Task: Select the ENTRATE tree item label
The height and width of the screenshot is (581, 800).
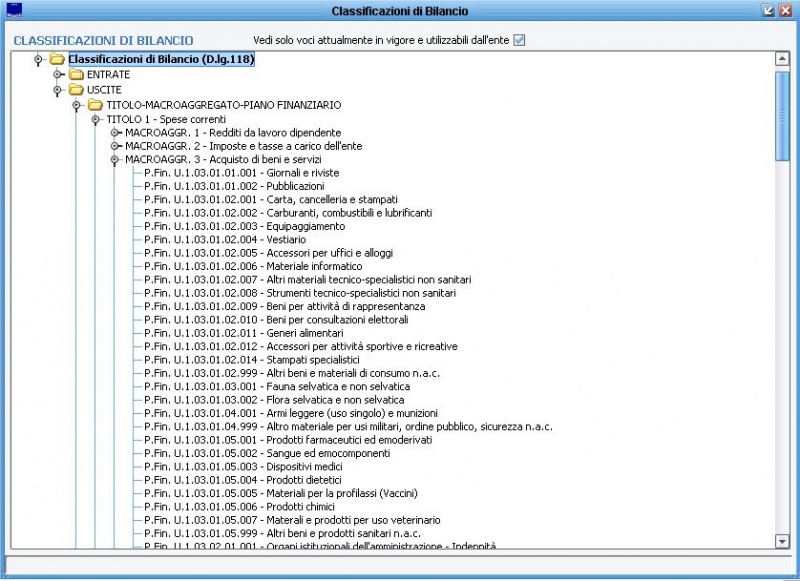Action: 109,75
